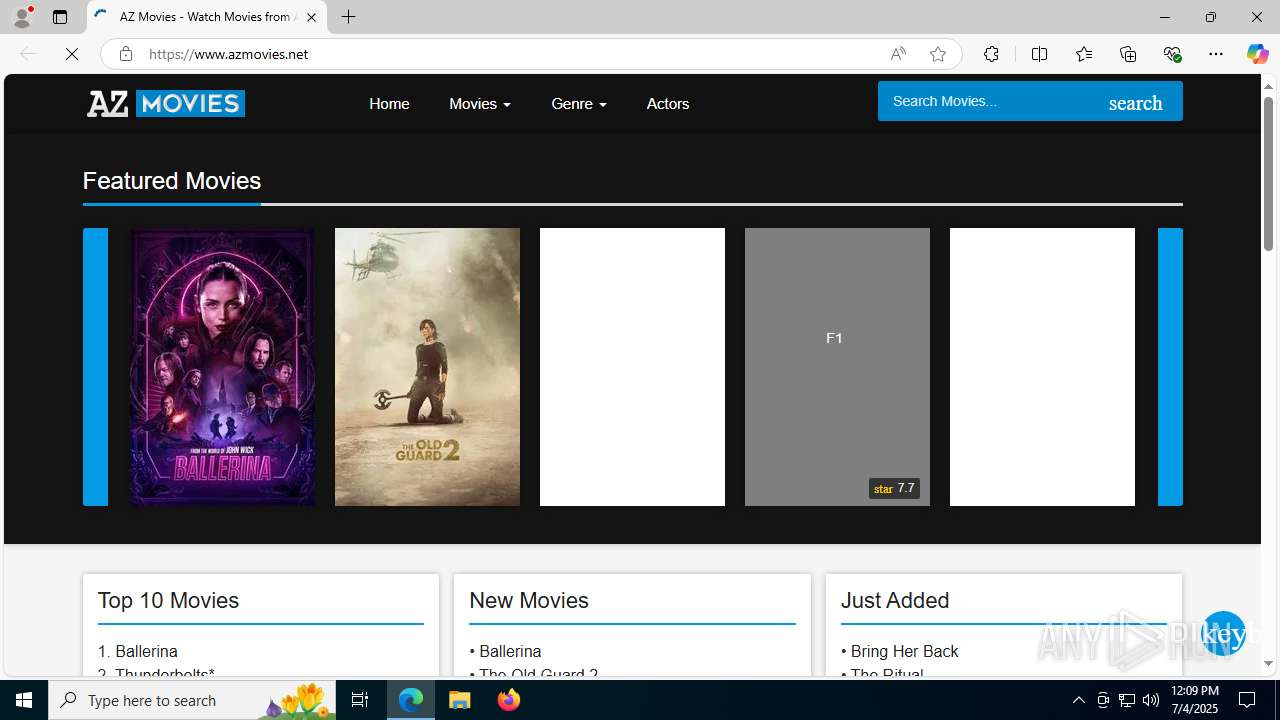Open the Windows Start menu
The image size is (1280, 720).
click(x=24, y=700)
